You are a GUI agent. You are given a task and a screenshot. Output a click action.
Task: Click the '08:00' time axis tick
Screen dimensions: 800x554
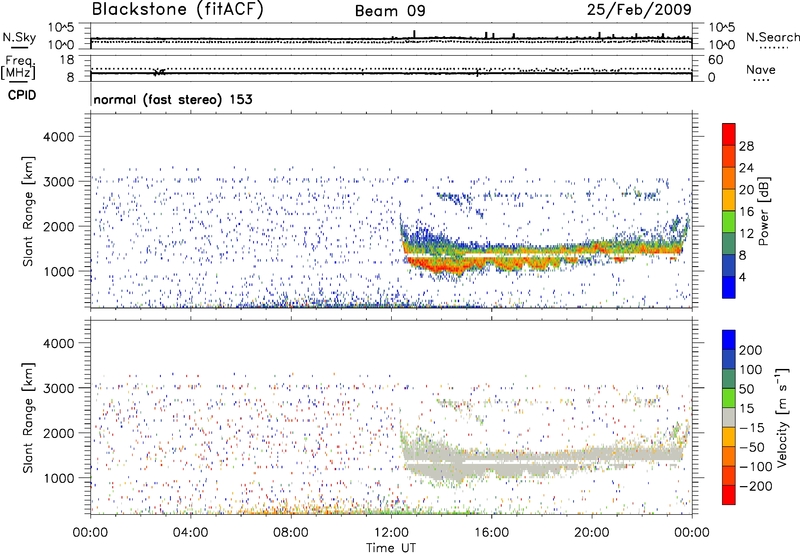291,533
